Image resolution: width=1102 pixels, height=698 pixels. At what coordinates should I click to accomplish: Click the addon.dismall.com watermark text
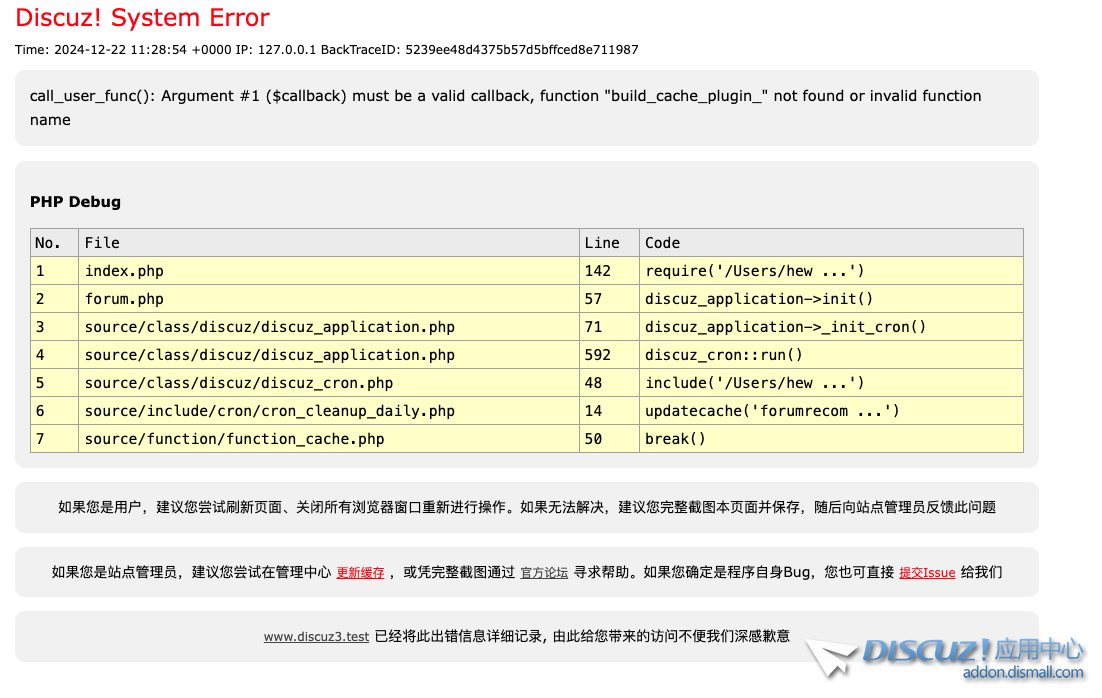[1022, 673]
